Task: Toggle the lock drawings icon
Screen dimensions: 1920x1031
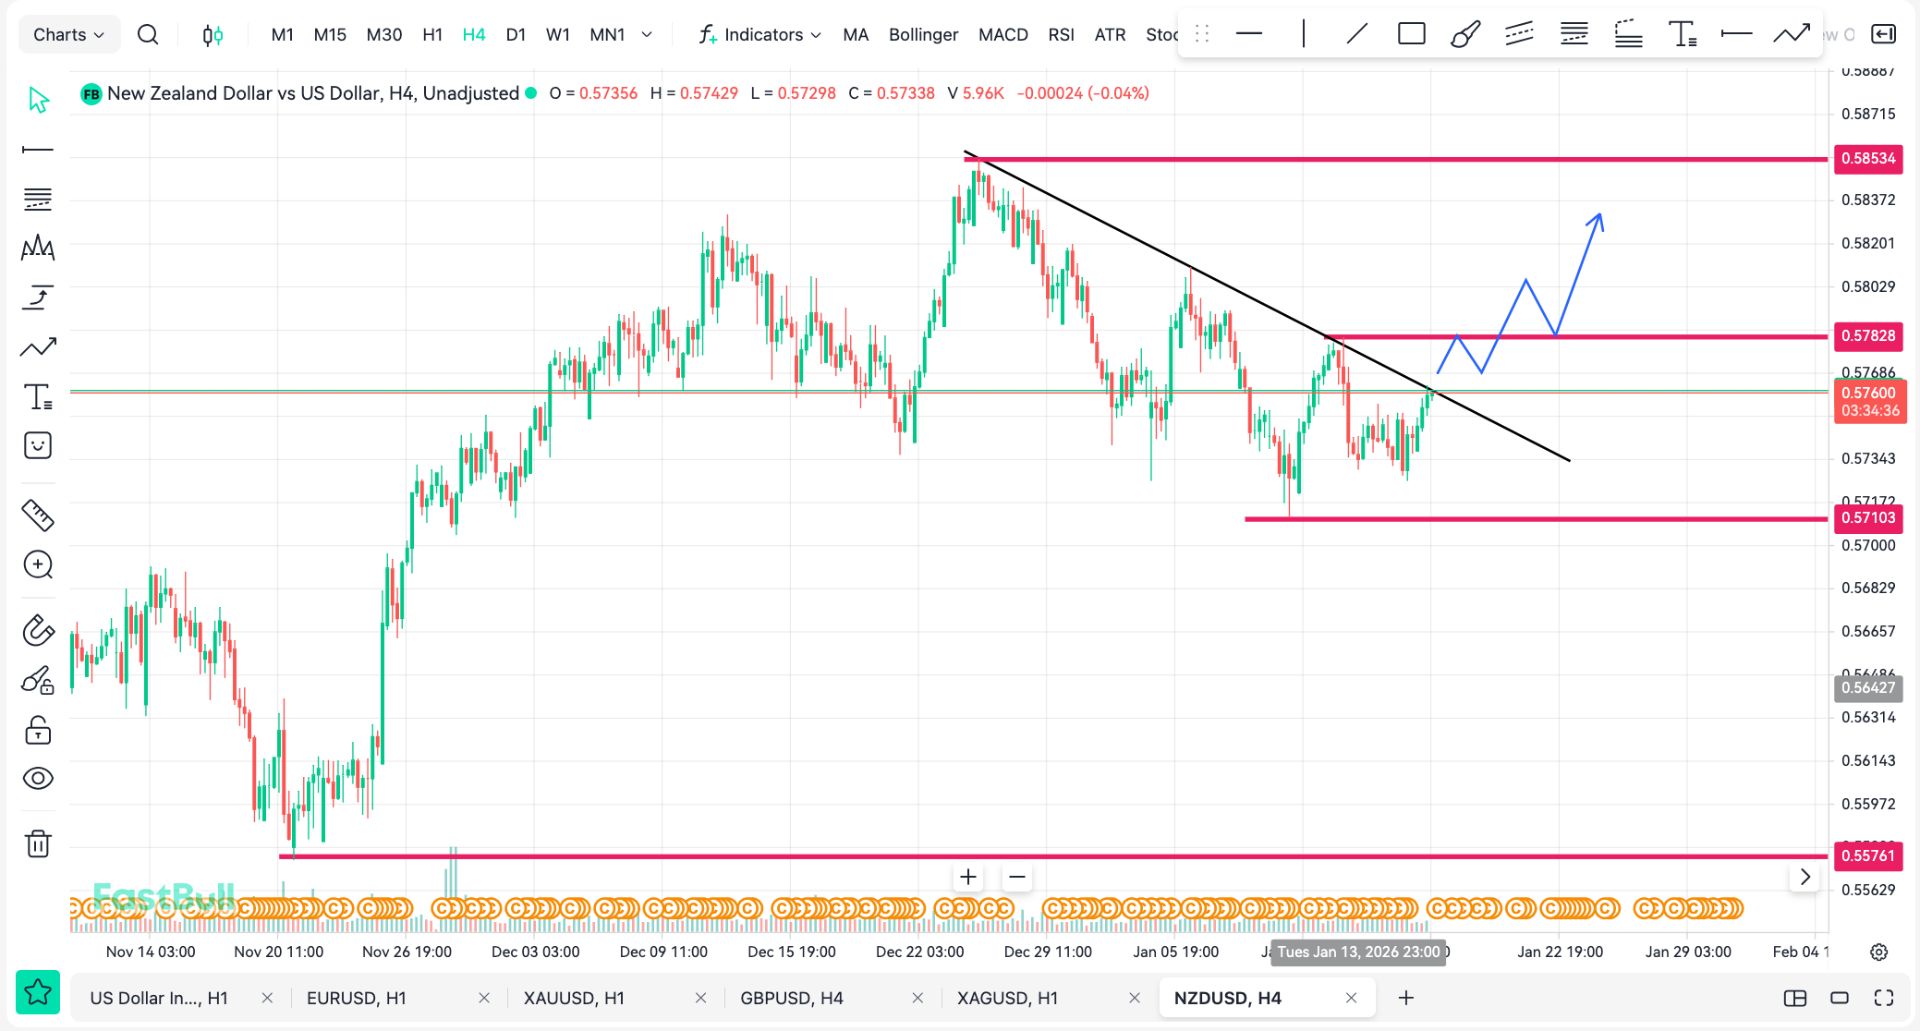Action: coord(38,730)
